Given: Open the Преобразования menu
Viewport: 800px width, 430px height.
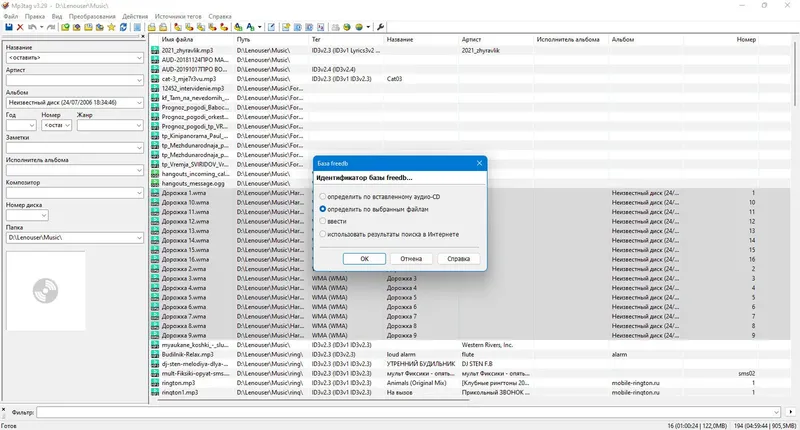Looking at the screenshot, I should click(92, 16).
